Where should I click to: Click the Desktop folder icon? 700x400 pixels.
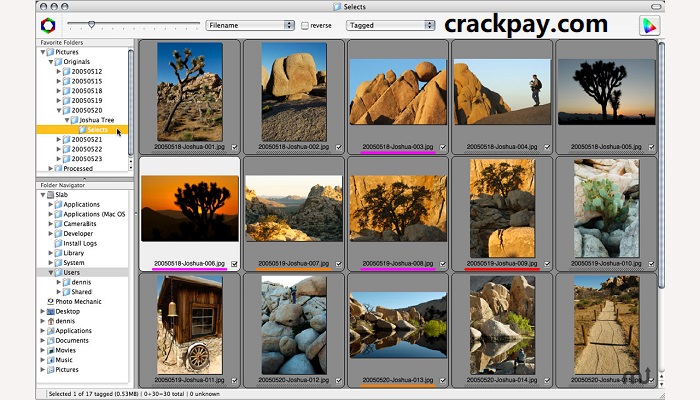pyautogui.click(x=50, y=311)
